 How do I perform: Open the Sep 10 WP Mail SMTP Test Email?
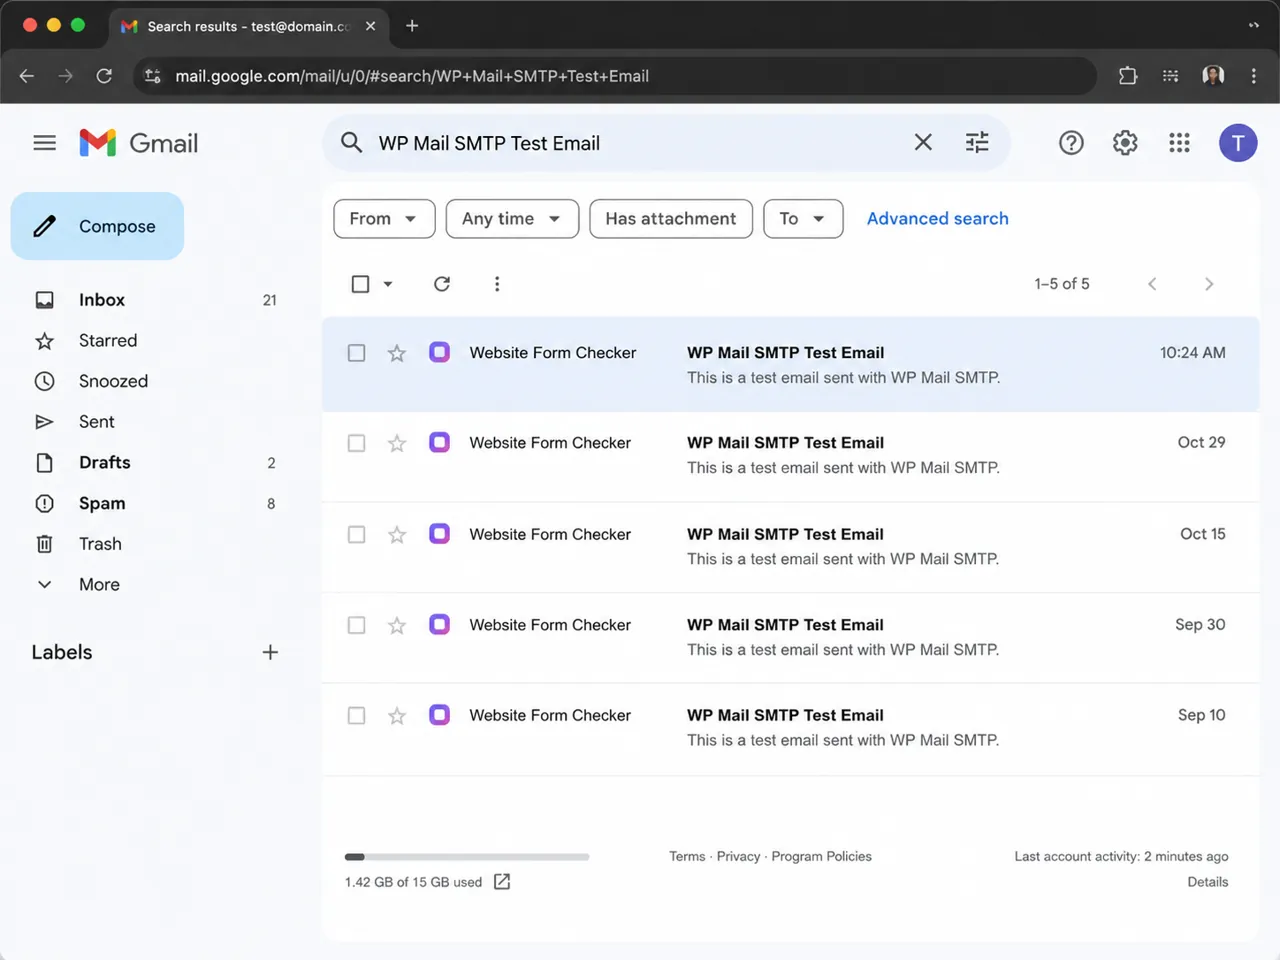[x=790, y=729]
